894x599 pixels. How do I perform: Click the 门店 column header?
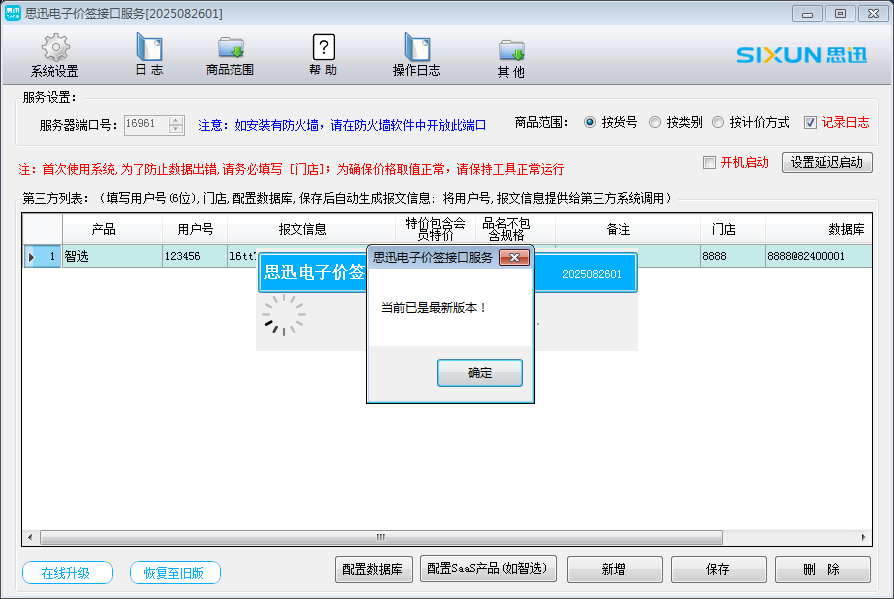coord(733,229)
